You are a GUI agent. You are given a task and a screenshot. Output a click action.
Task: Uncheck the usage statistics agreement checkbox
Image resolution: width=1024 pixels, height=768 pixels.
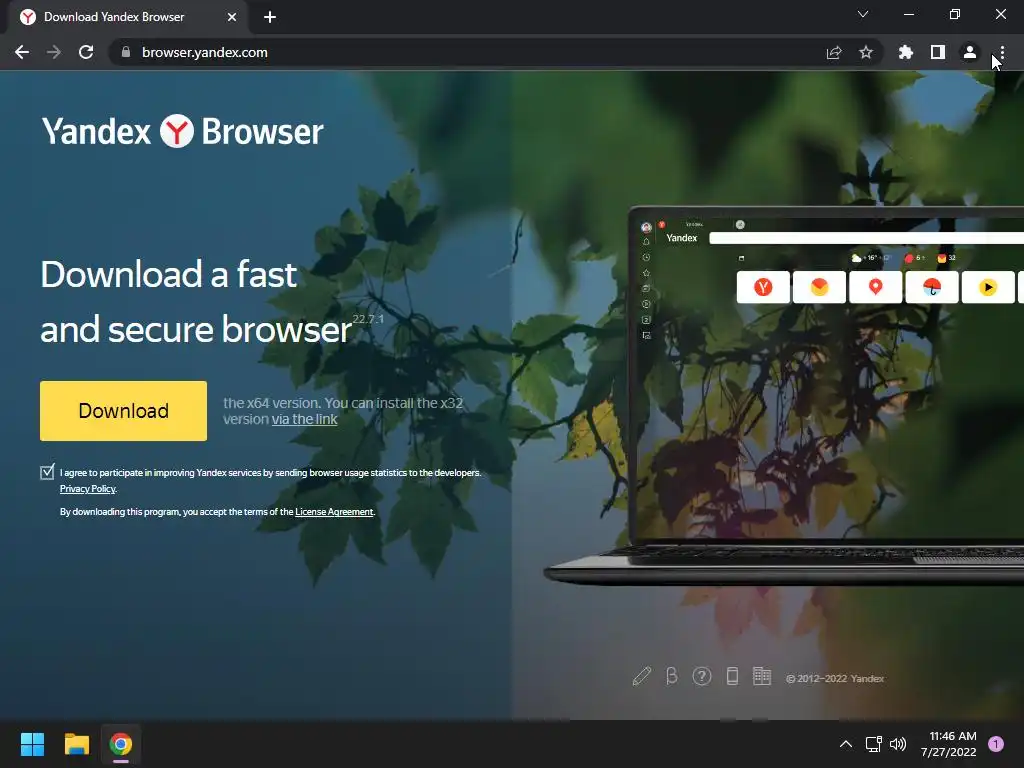click(x=47, y=472)
